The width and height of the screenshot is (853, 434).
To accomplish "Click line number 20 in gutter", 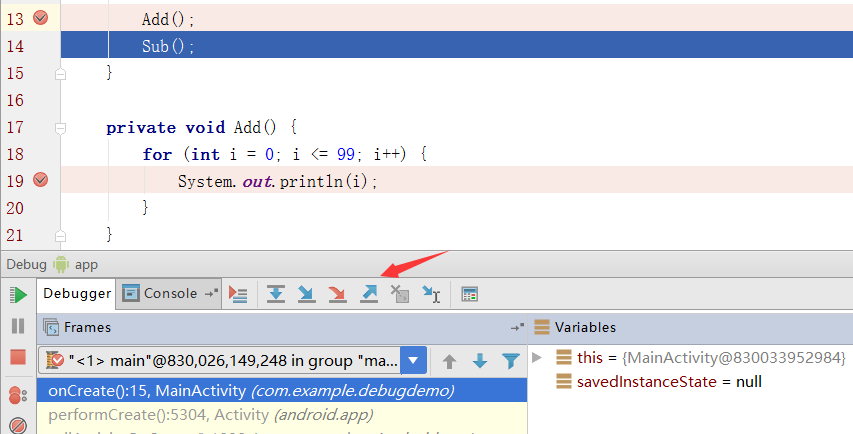I will click(15, 208).
